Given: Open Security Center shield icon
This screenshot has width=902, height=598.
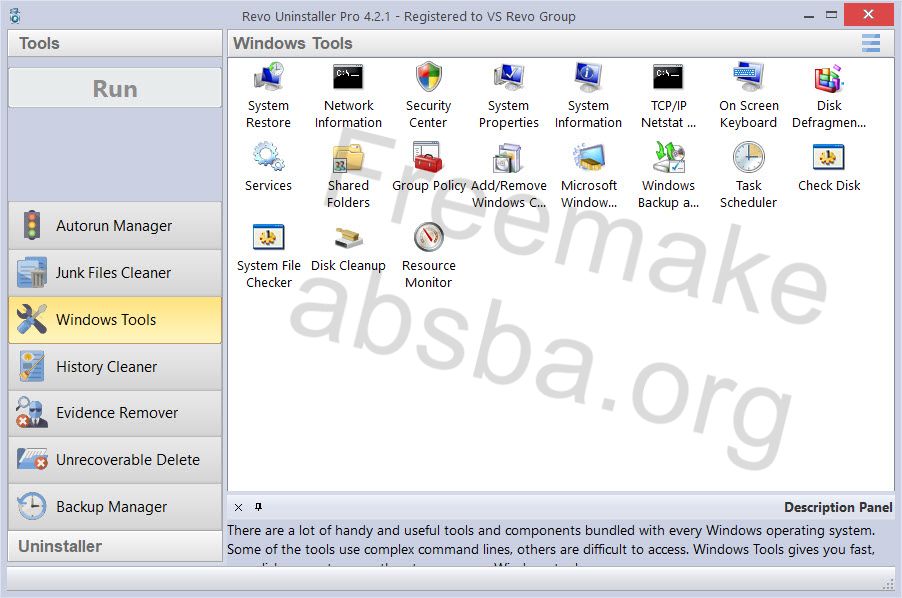Looking at the screenshot, I should (429, 77).
